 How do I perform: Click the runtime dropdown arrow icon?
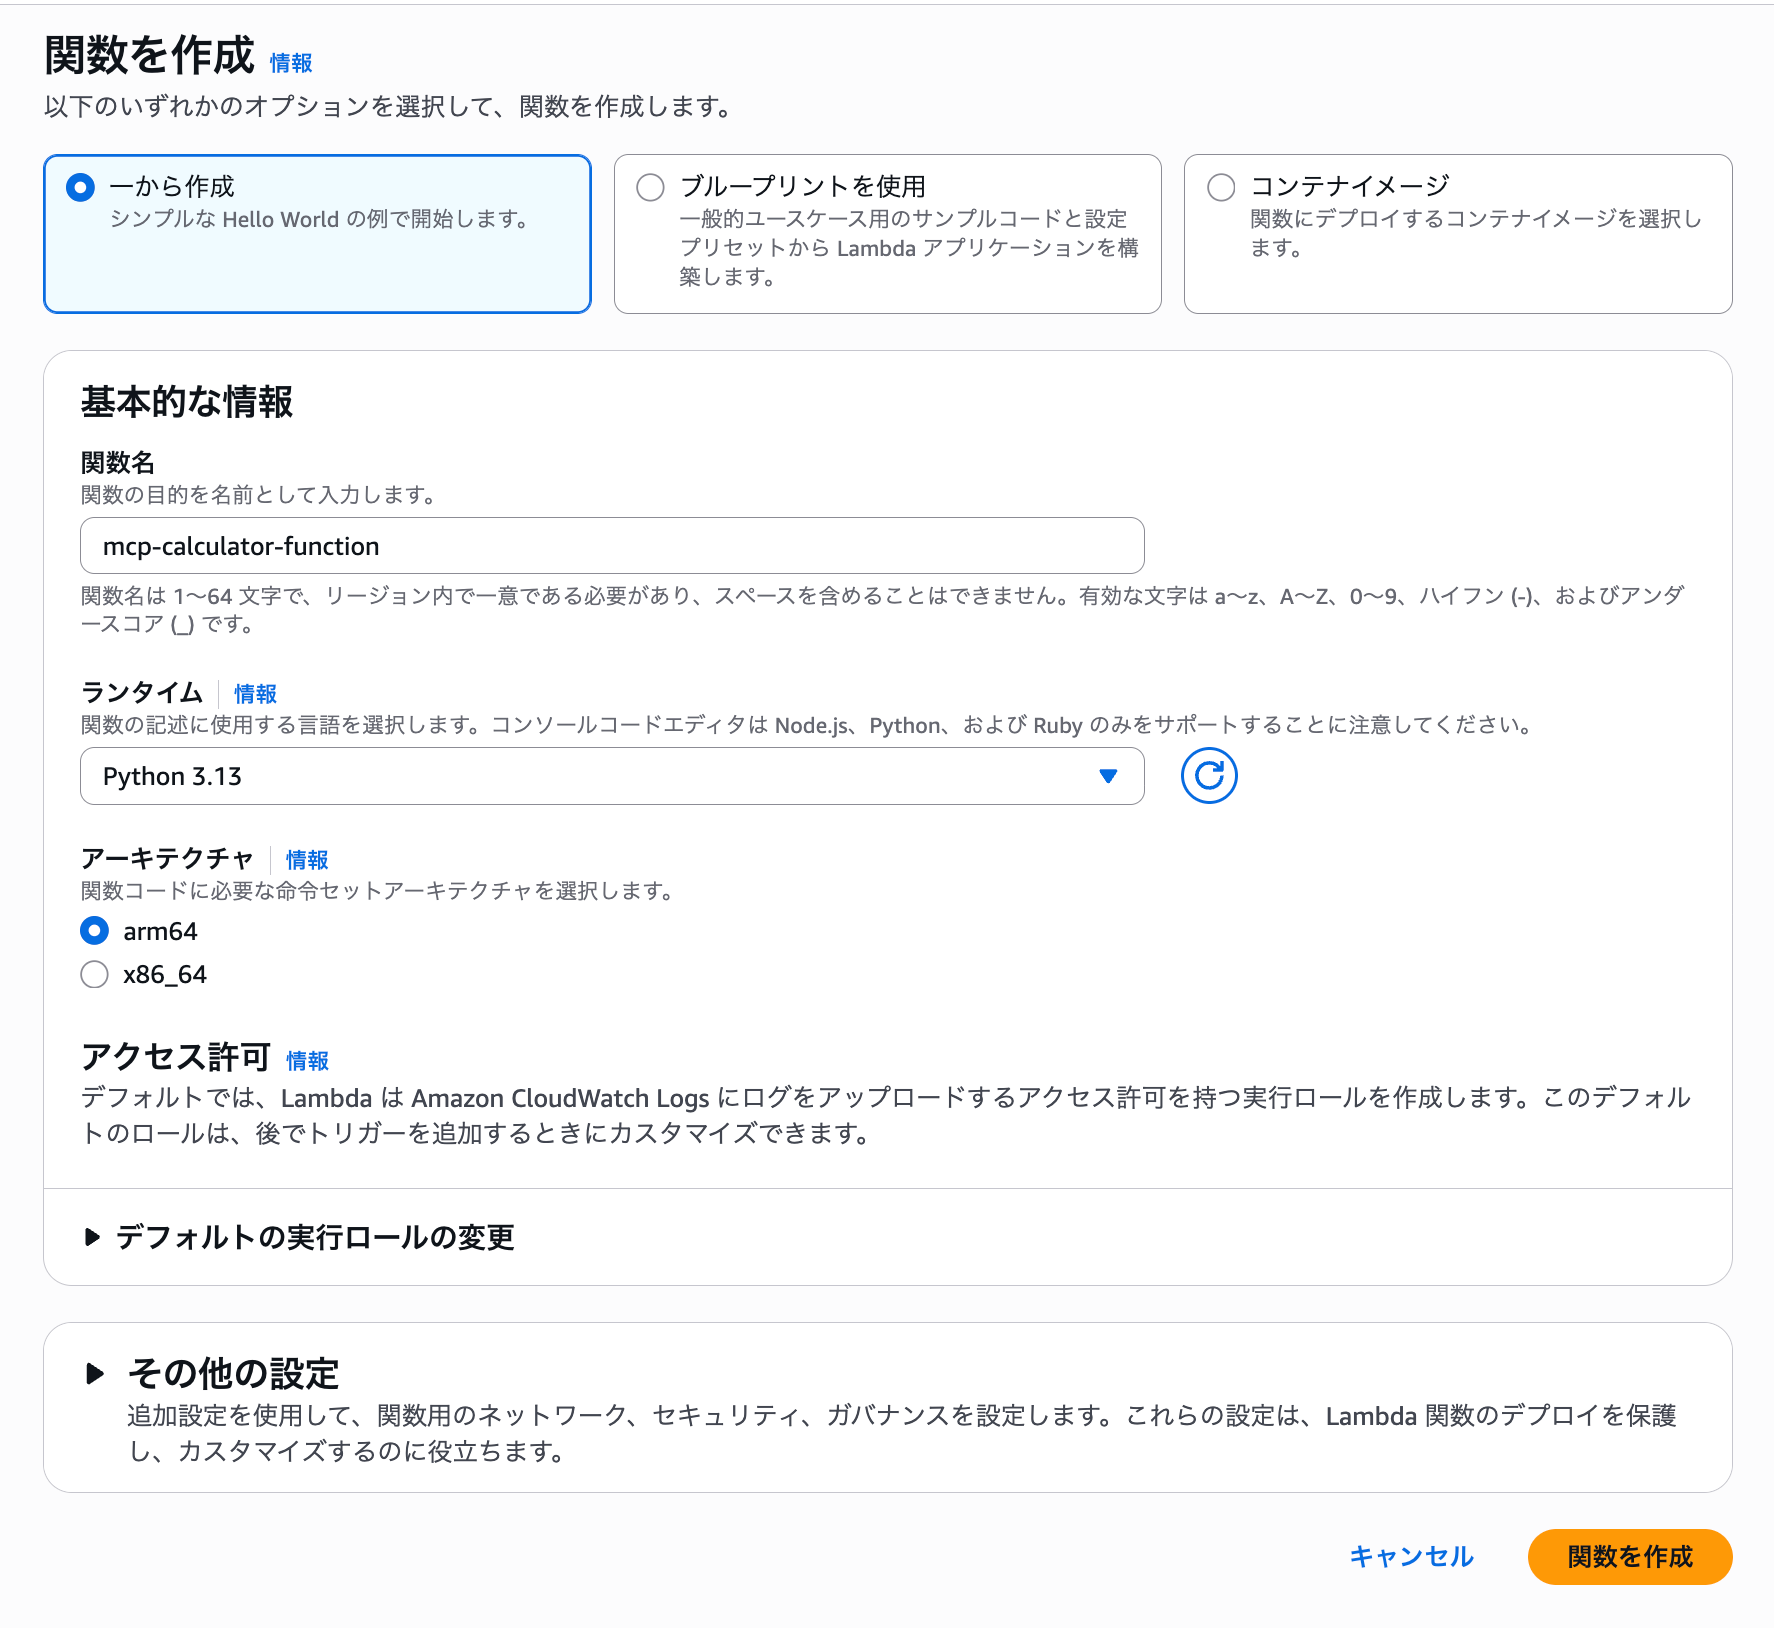point(1108,776)
